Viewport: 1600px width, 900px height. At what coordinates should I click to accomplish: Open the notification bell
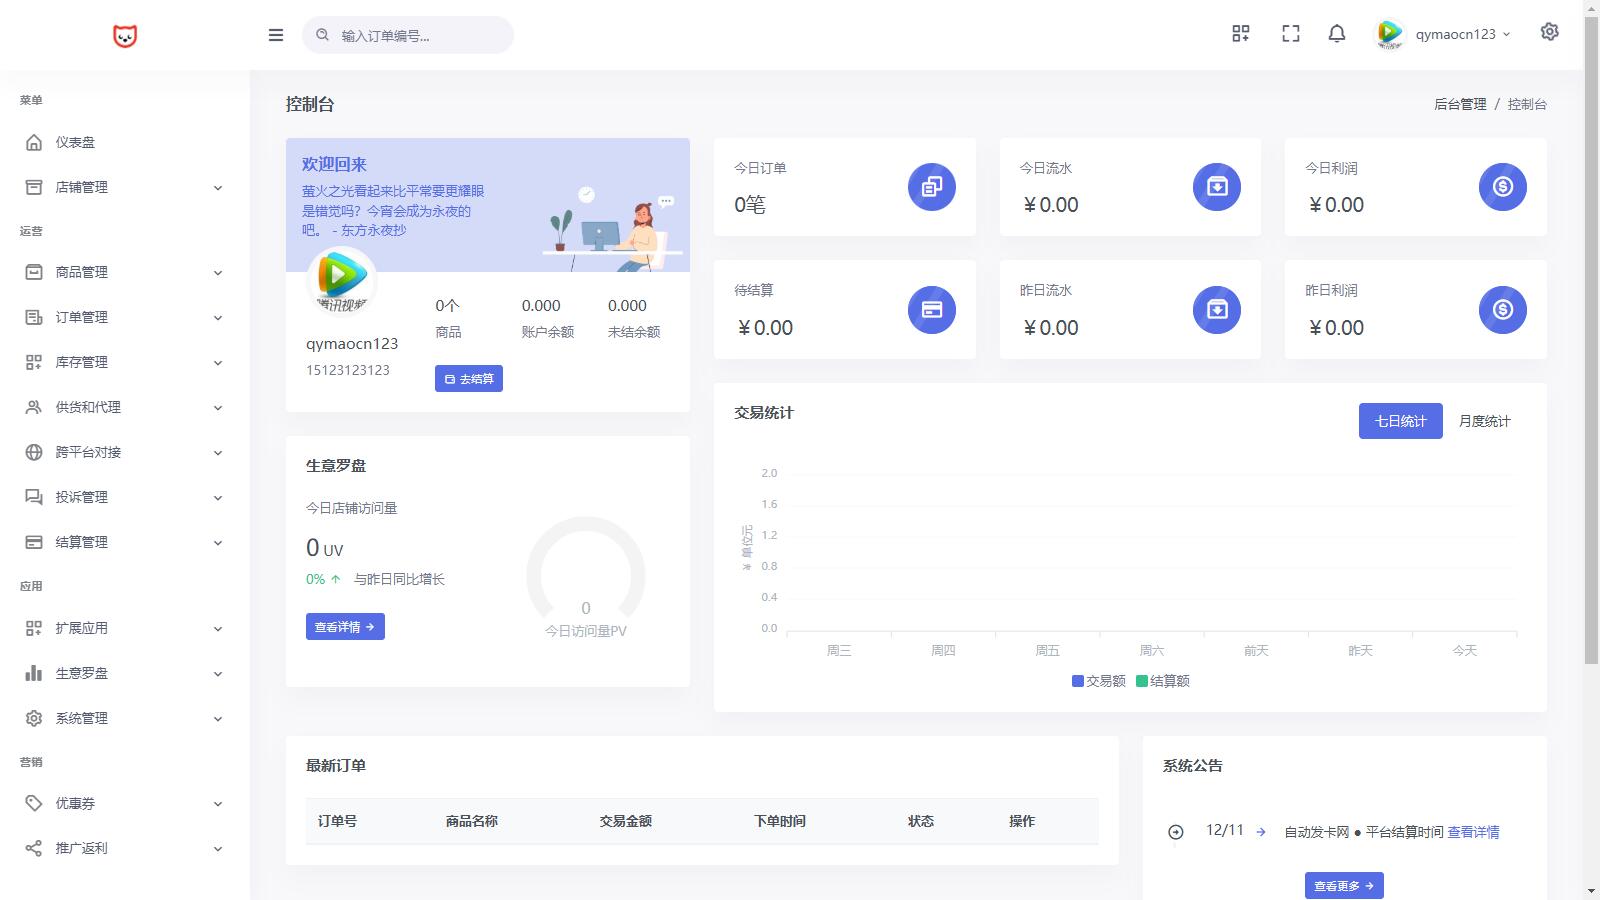pyautogui.click(x=1336, y=34)
